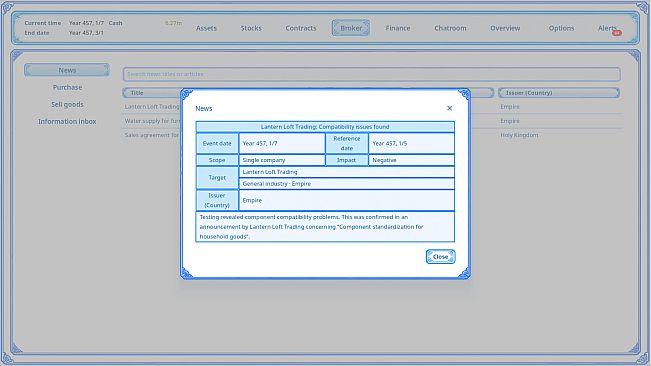Open Purchase in the sidebar
The width and height of the screenshot is (651, 366).
point(67,87)
